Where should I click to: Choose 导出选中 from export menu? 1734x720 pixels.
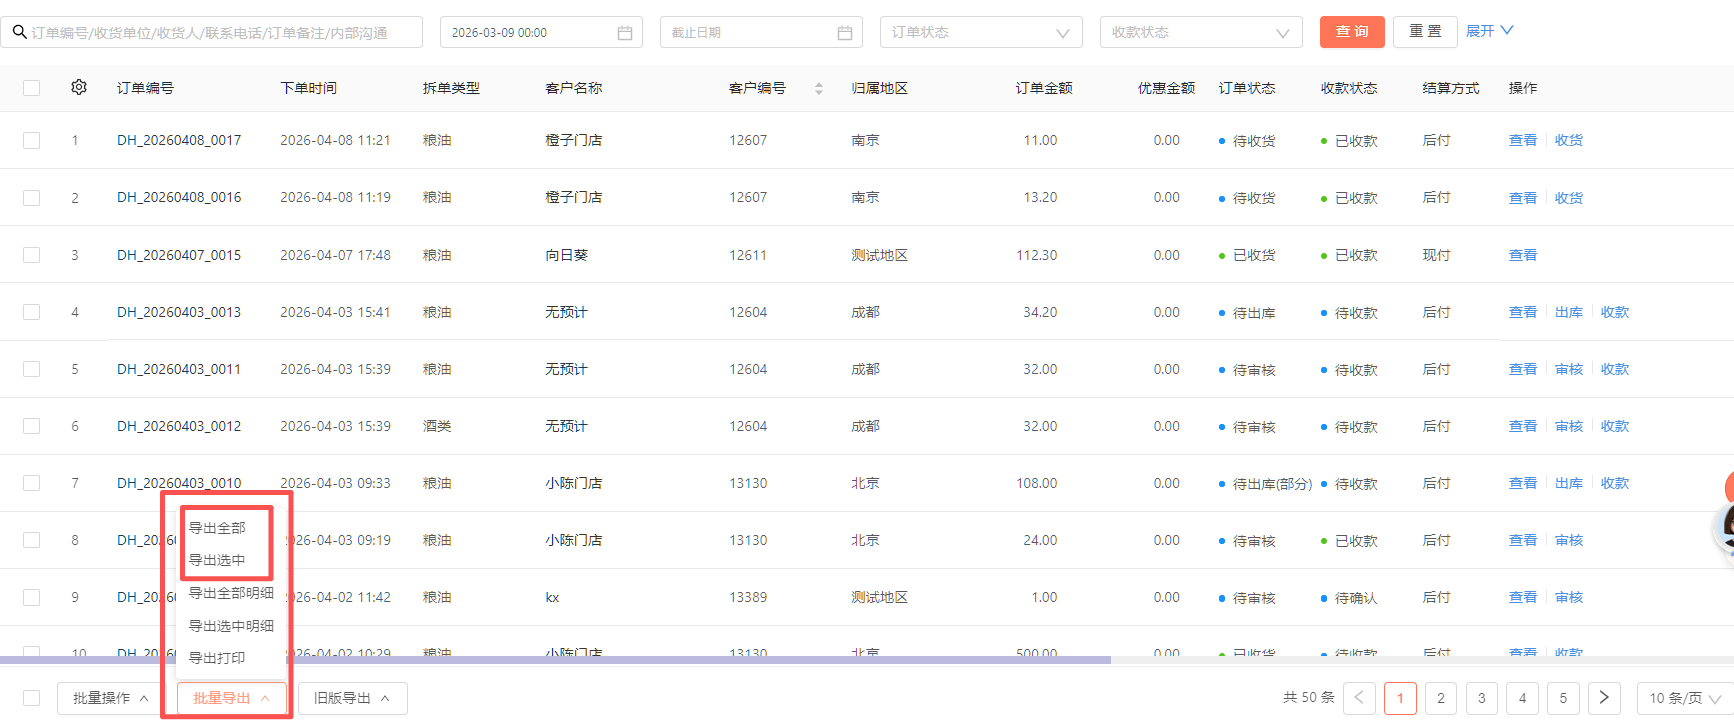[217, 560]
